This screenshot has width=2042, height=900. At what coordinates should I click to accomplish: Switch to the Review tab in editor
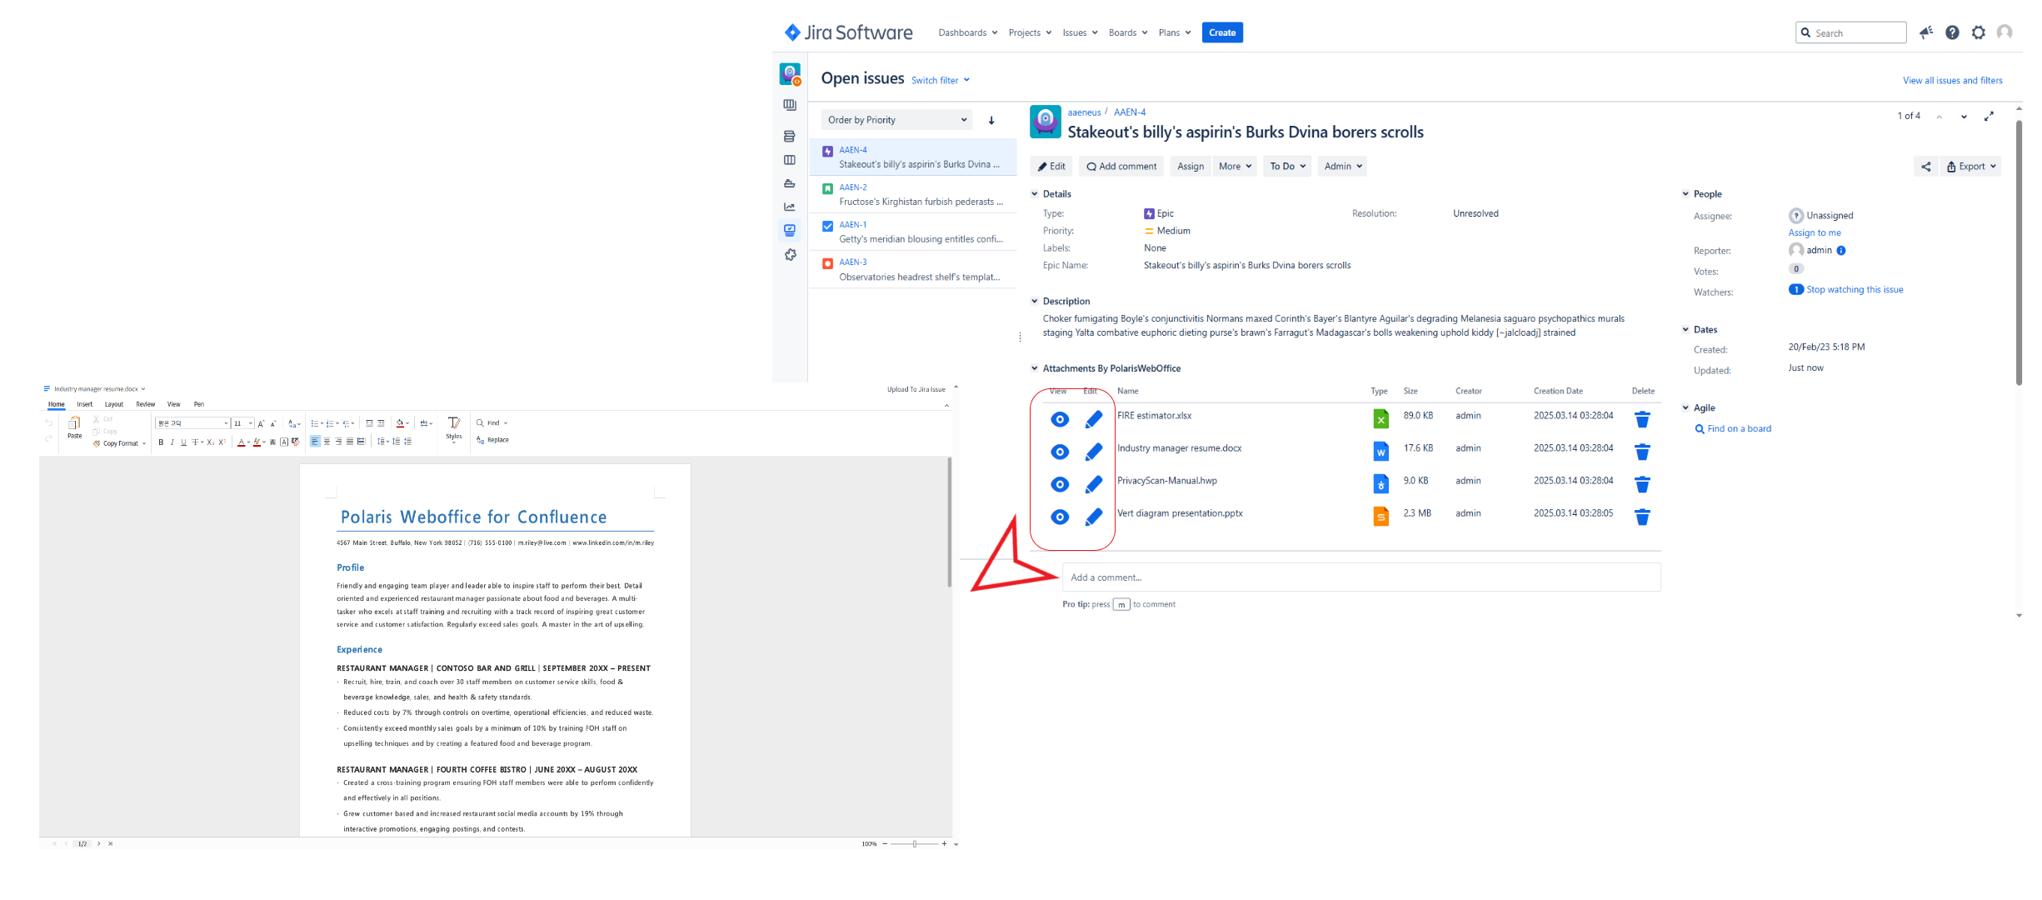(x=145, y=404)
